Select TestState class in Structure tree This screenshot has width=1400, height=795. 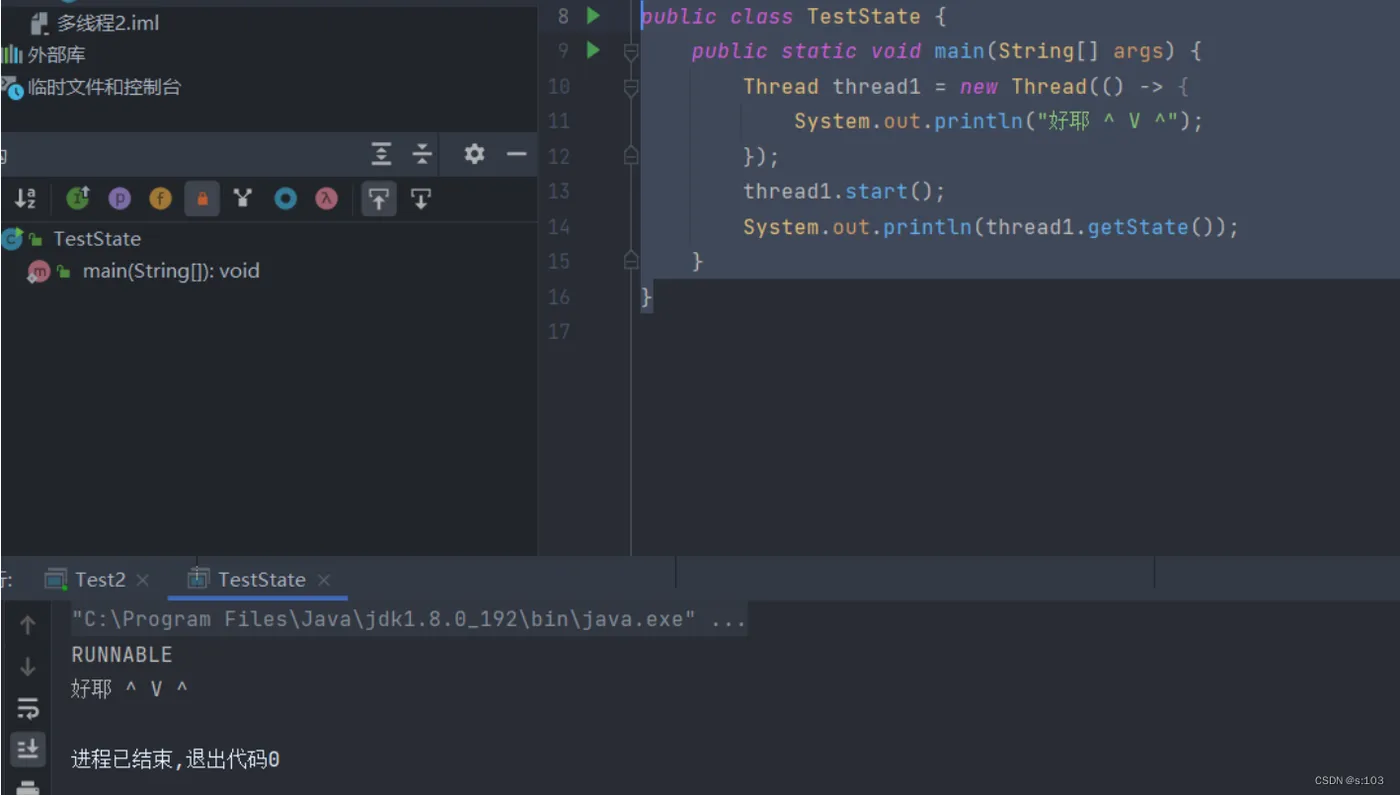click(97, 239)
